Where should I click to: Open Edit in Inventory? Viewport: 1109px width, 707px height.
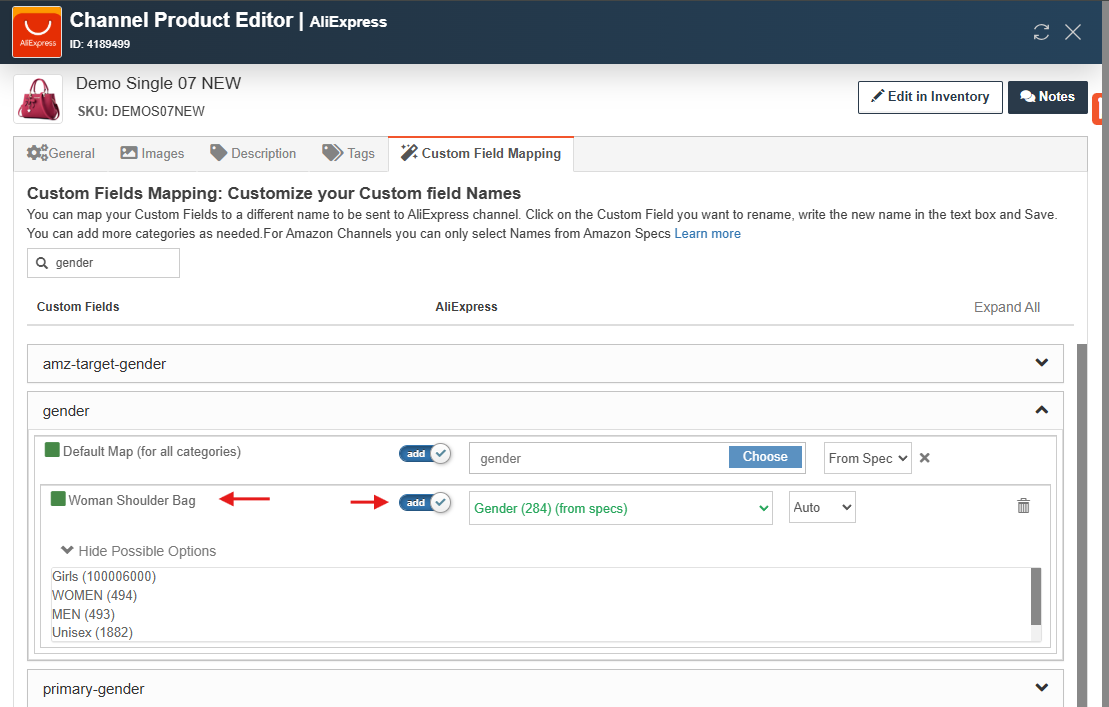coord(930,97)
